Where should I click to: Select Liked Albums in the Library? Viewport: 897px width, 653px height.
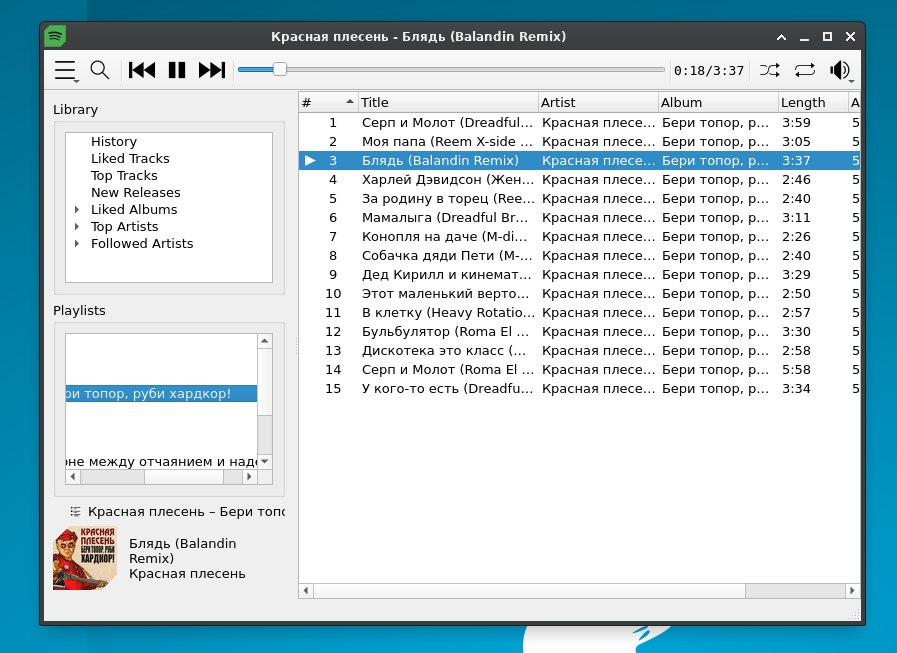click(134, 209)
